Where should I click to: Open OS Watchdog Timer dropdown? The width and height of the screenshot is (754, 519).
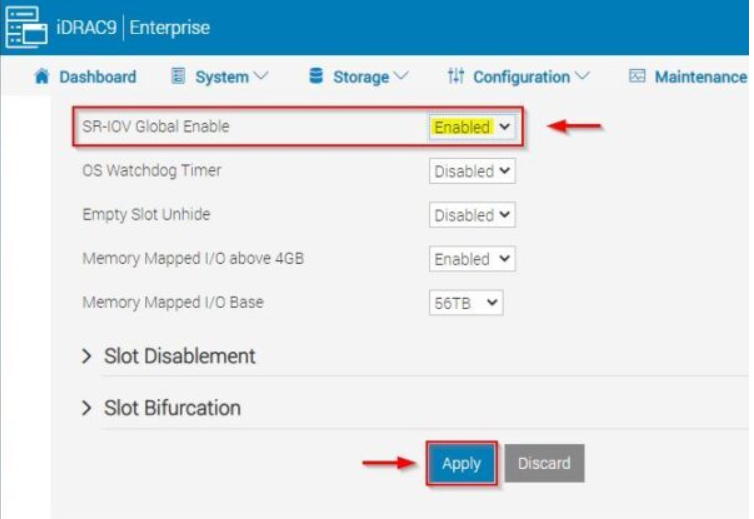point(472,171)
